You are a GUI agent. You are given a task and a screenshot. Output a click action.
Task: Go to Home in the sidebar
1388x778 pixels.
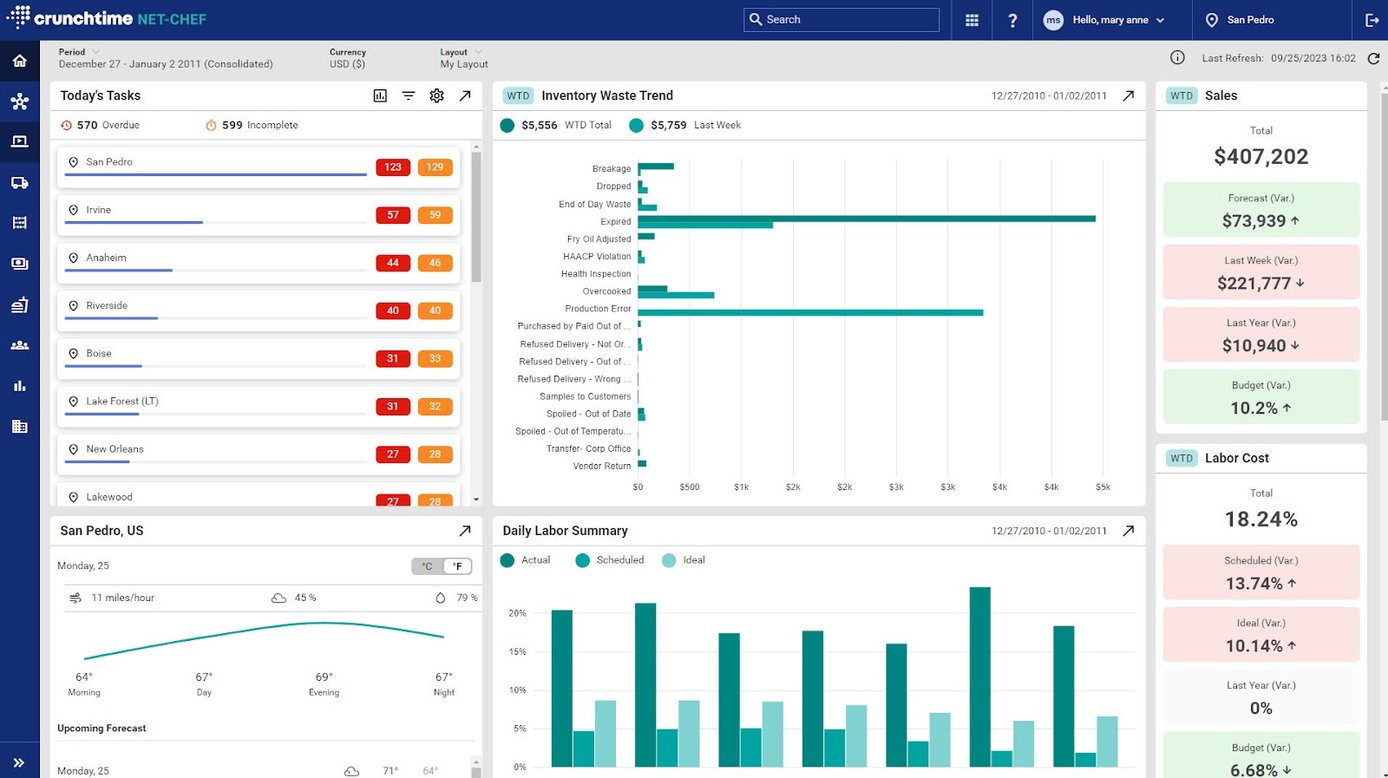point(19,61)
